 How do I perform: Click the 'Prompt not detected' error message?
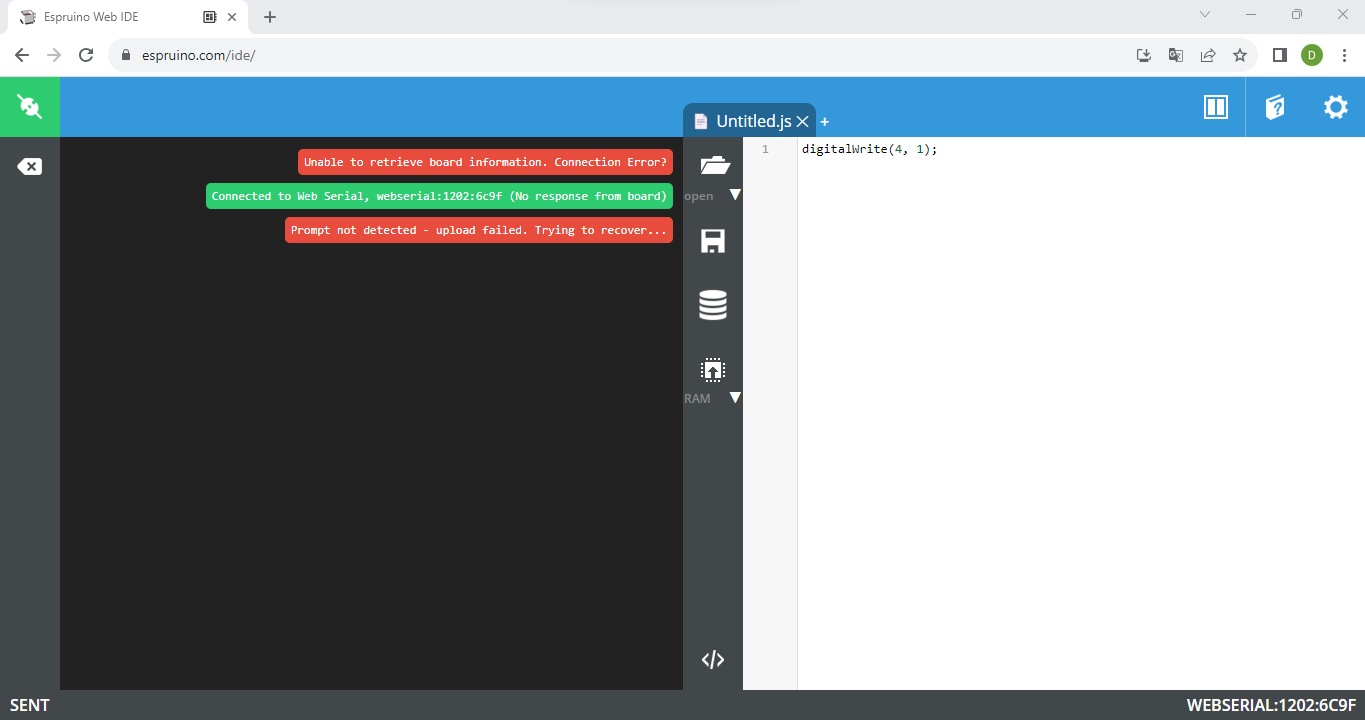478,230
